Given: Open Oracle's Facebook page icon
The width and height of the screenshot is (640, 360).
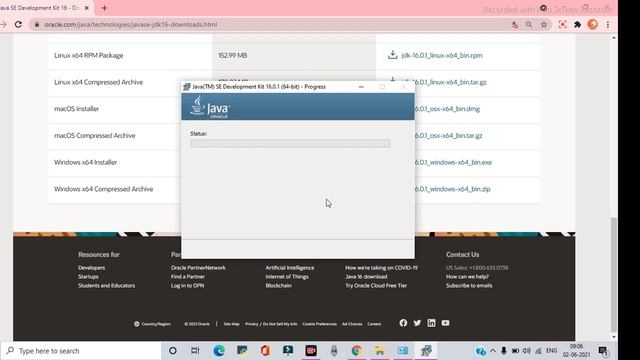Looking at the screenshot, I should tap(403, 323).
